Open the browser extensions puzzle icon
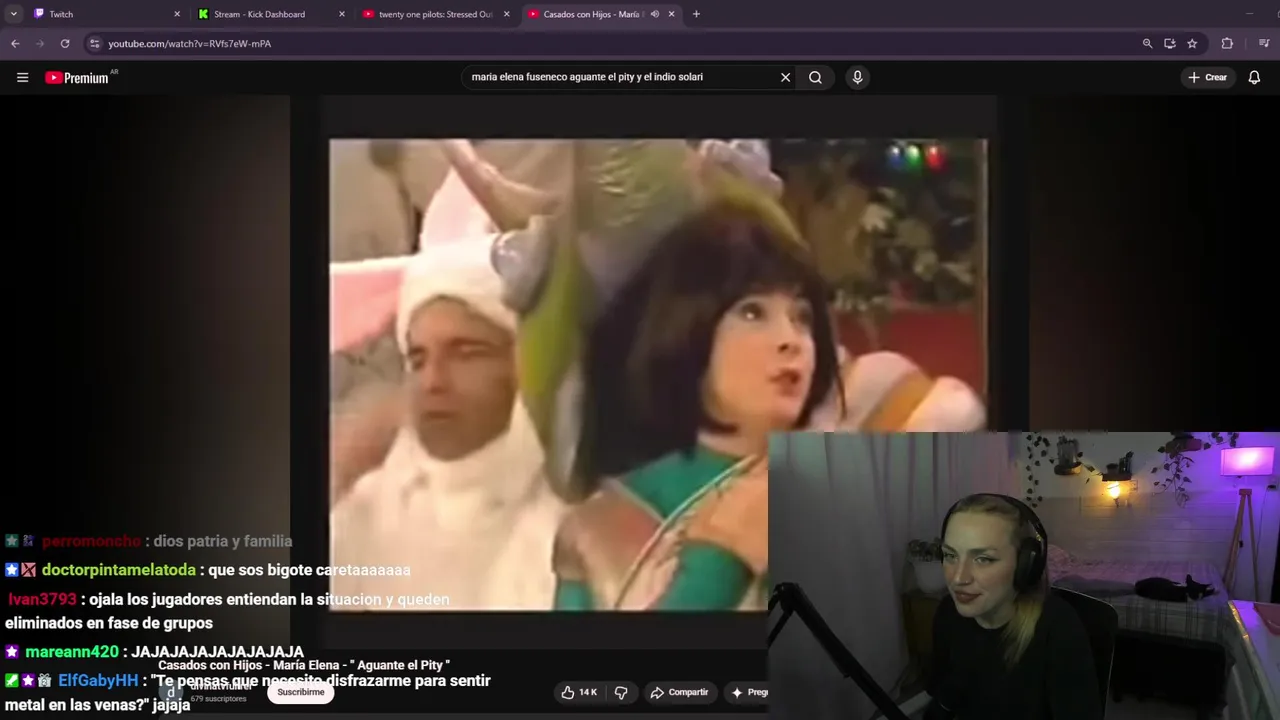 click(1227, 43)
